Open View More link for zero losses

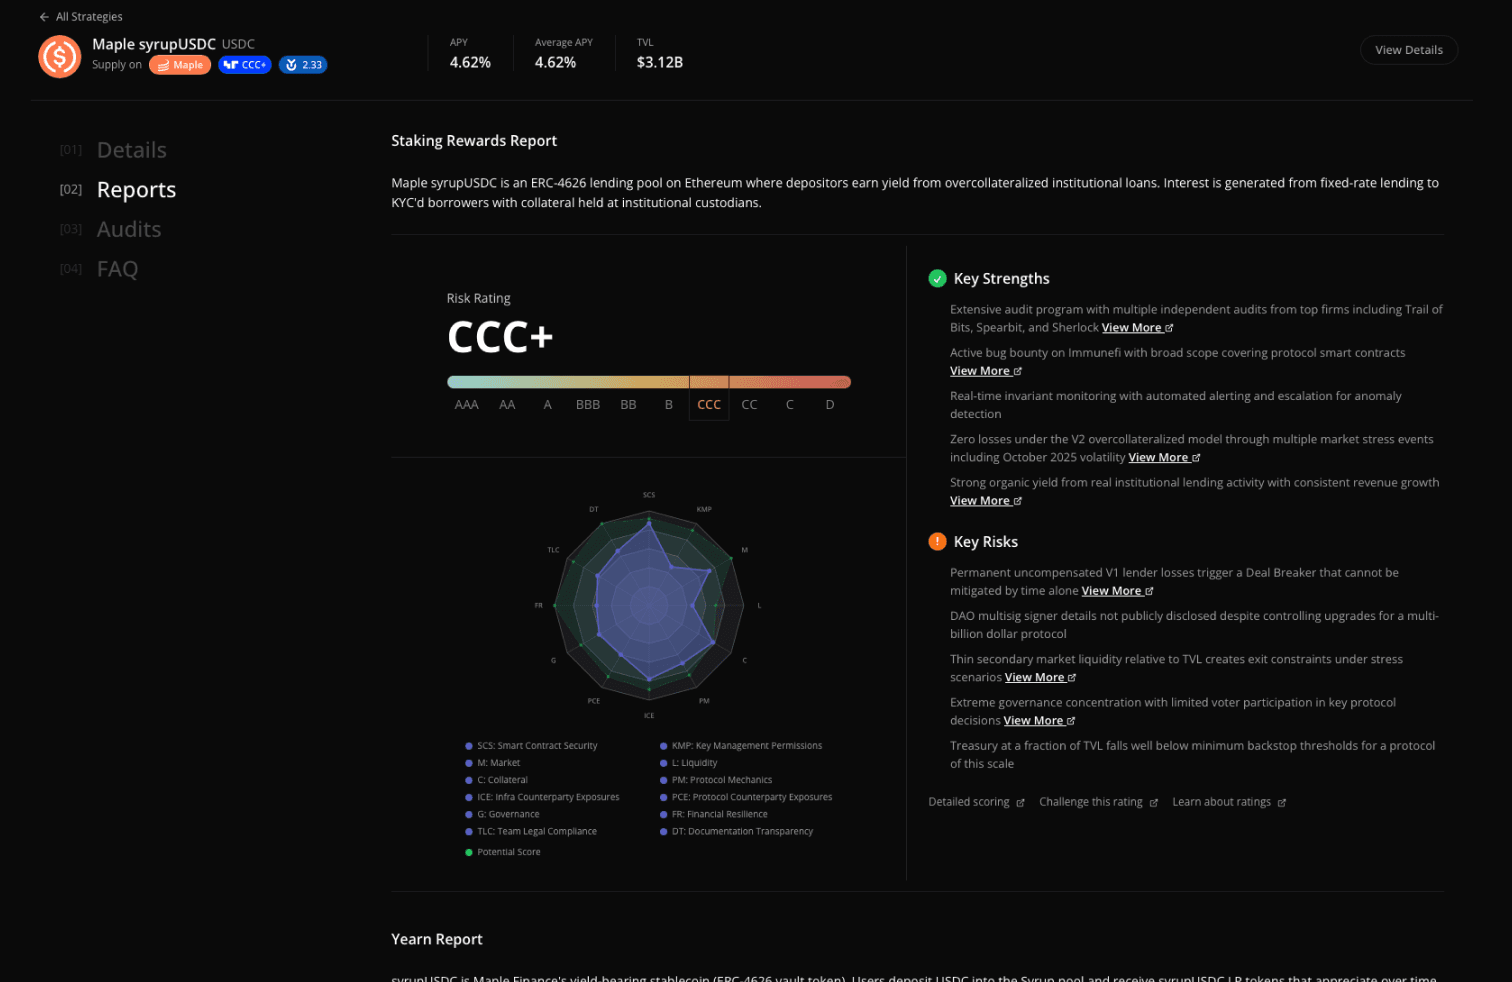pos(1164,458)
